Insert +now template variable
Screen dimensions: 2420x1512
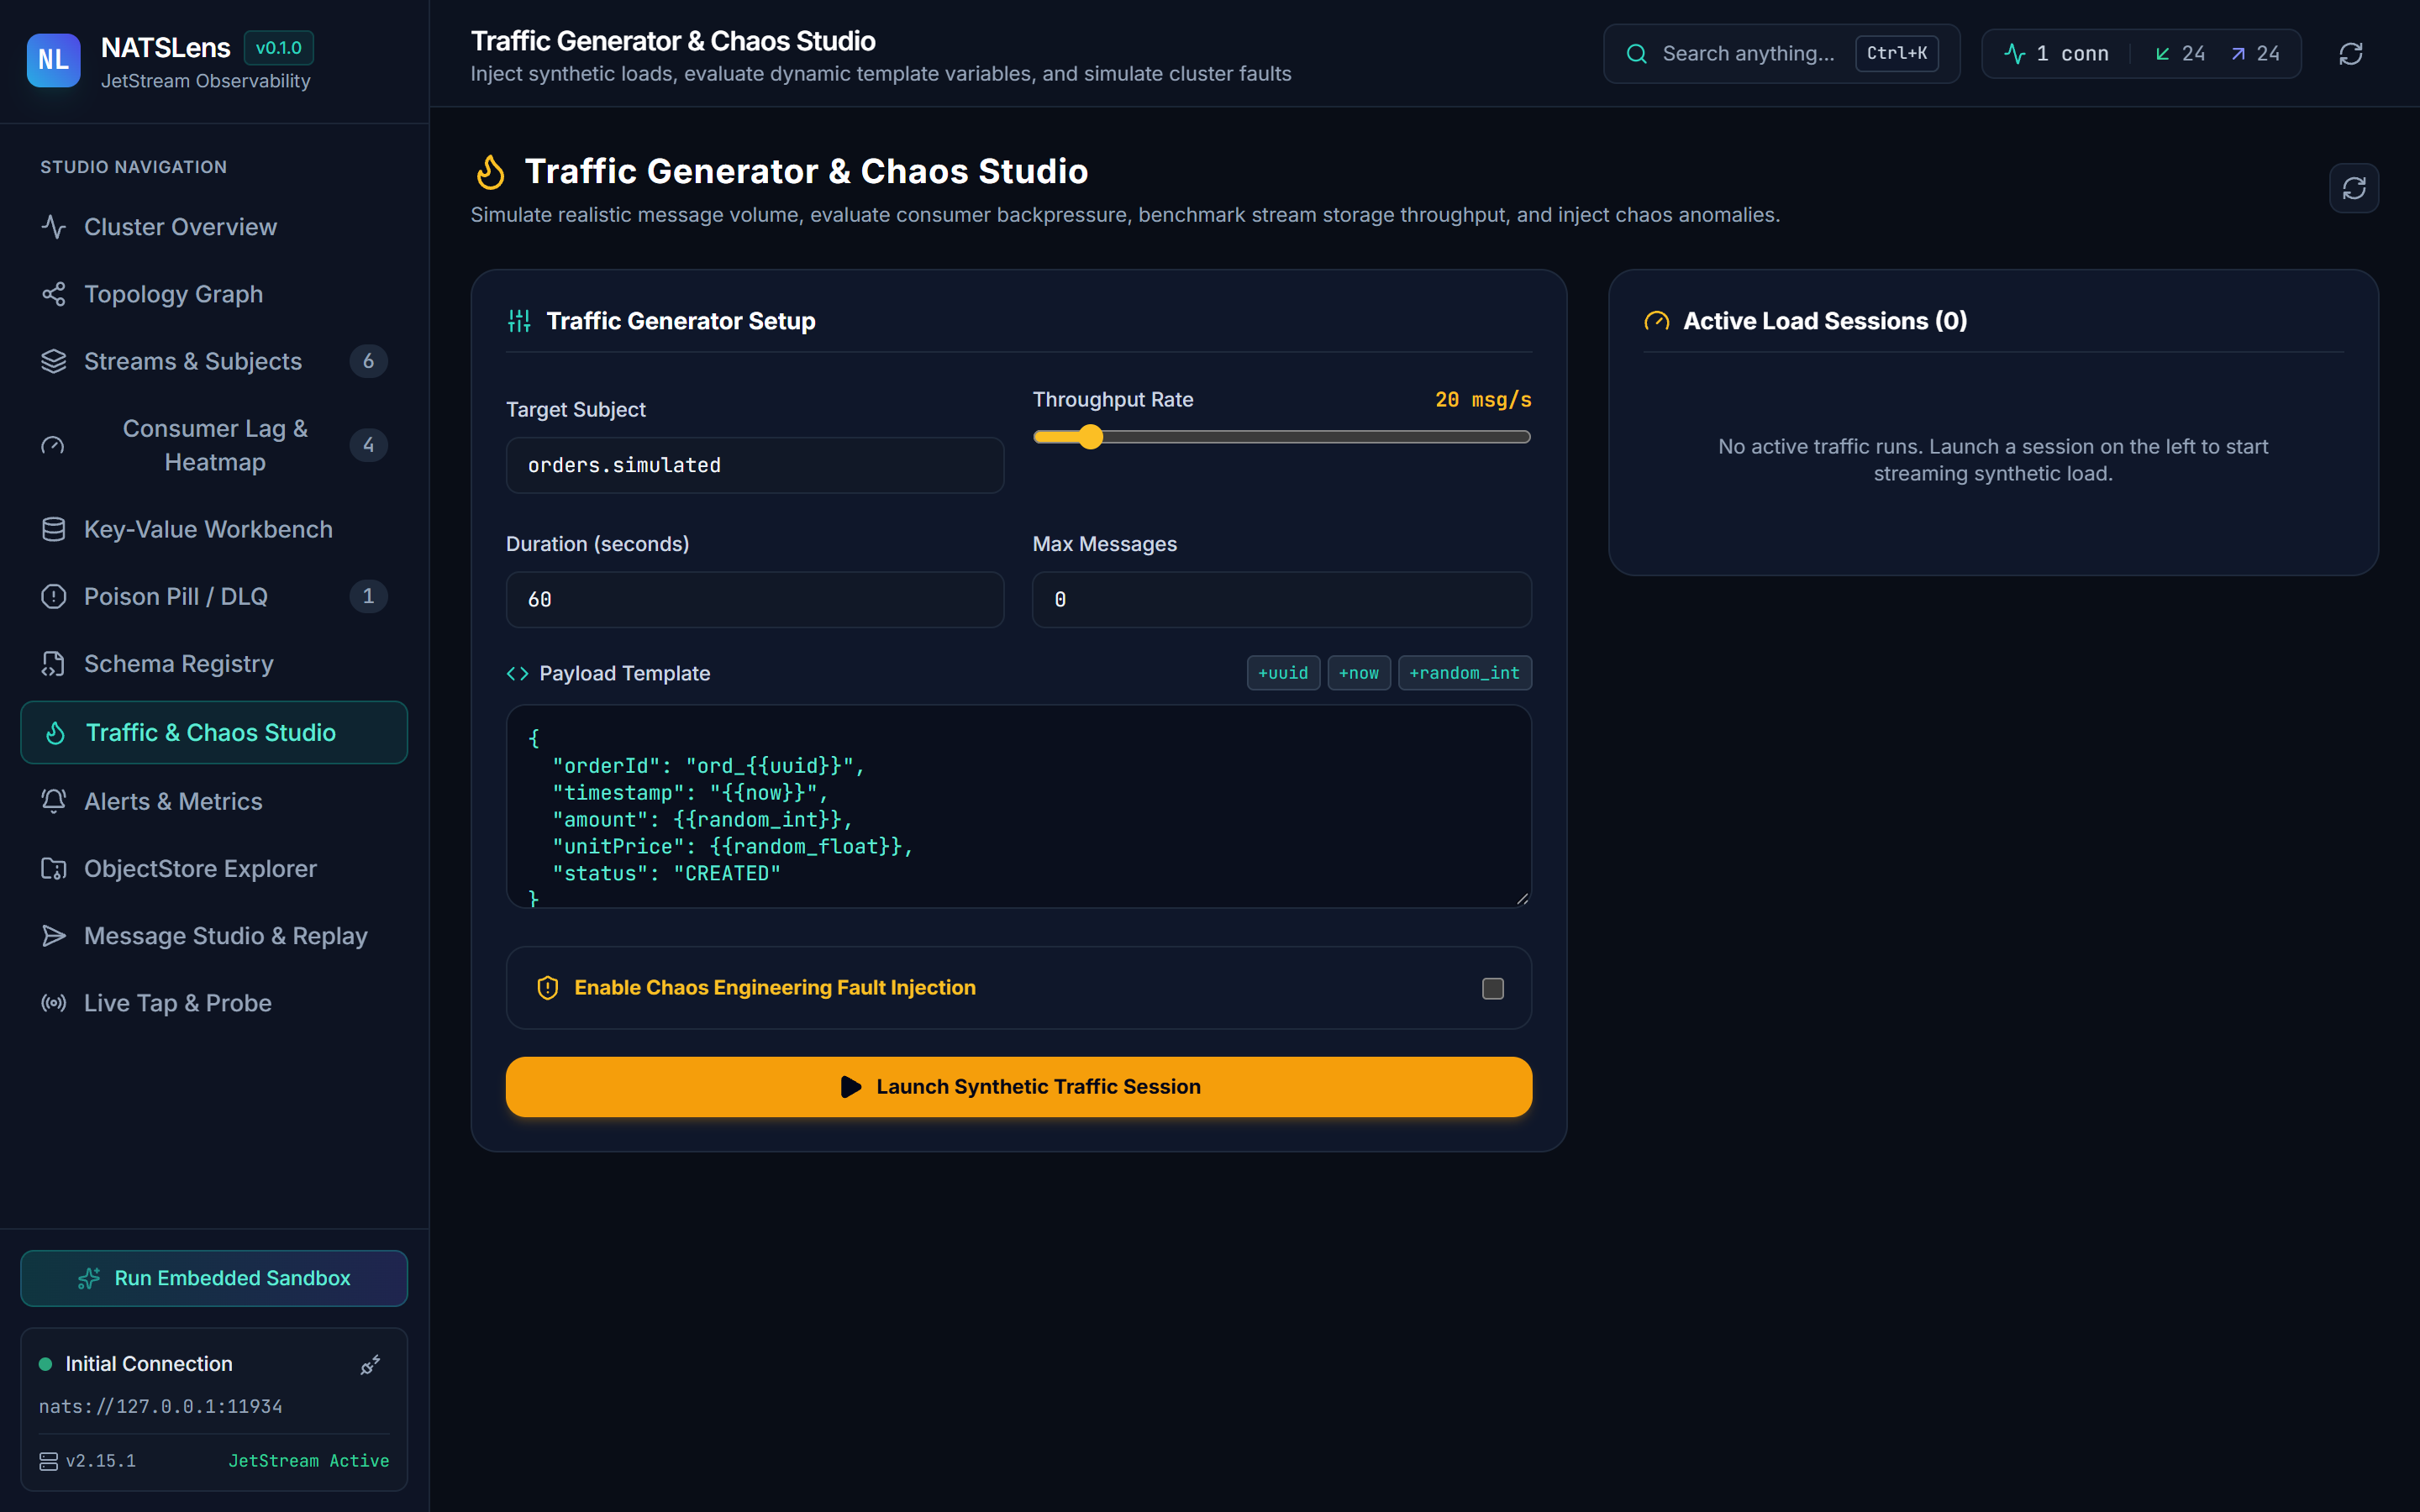pos(1359,673)
